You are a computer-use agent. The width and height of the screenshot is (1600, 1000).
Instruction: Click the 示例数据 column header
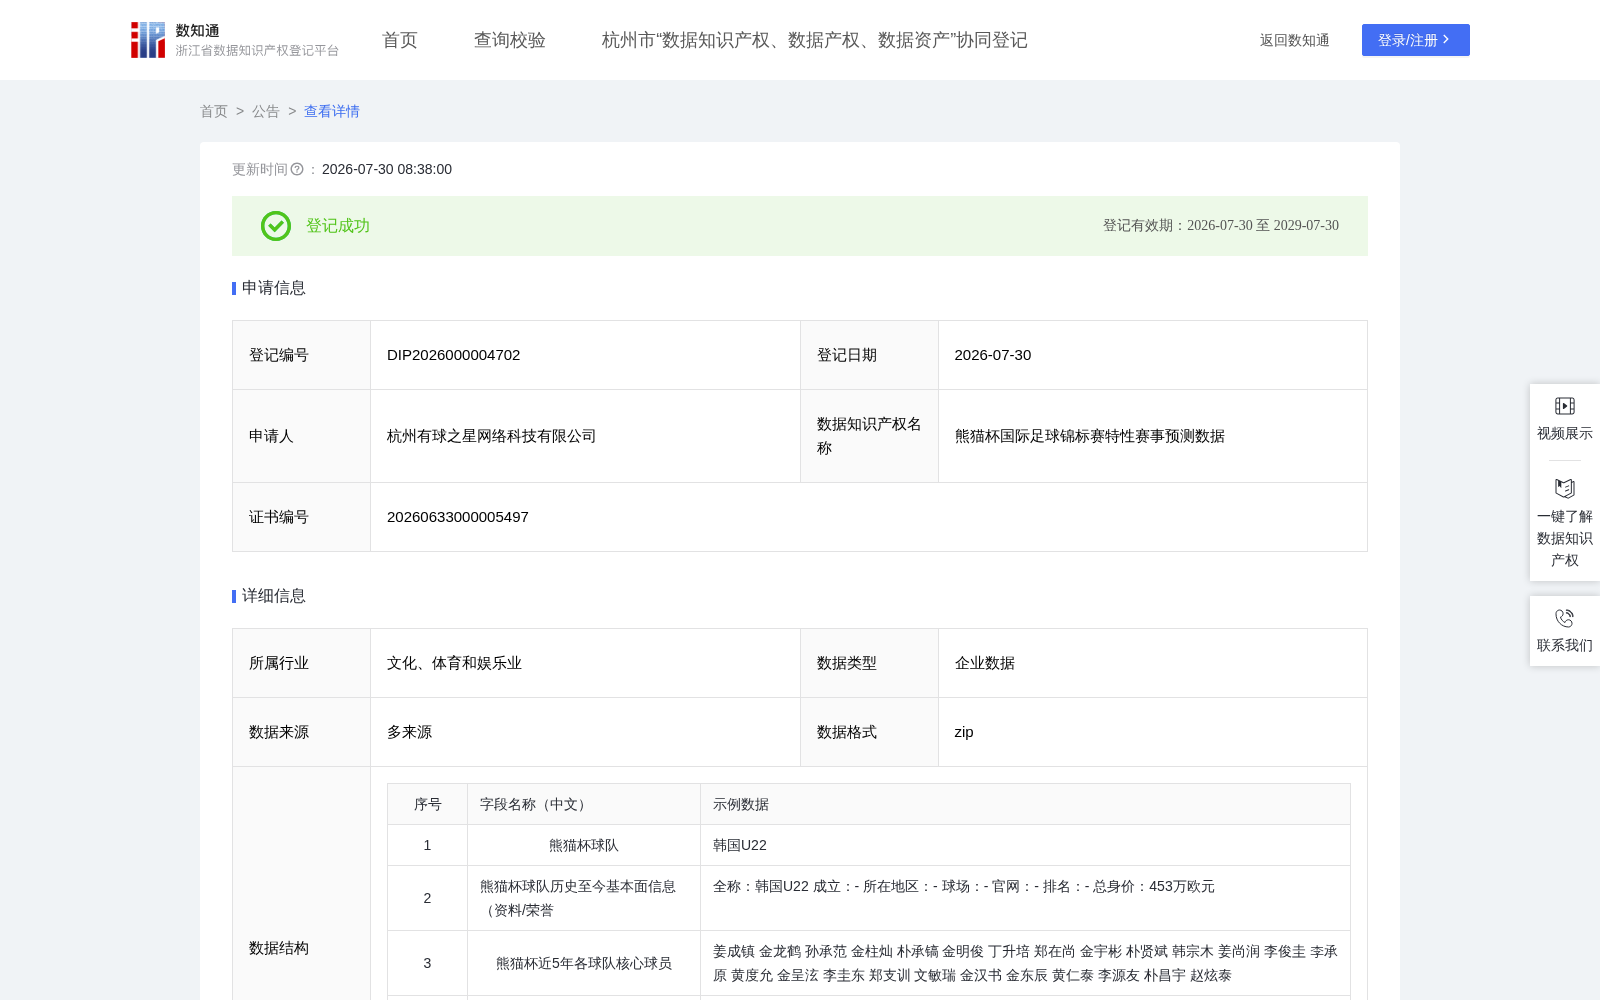tap(1026, 804)
